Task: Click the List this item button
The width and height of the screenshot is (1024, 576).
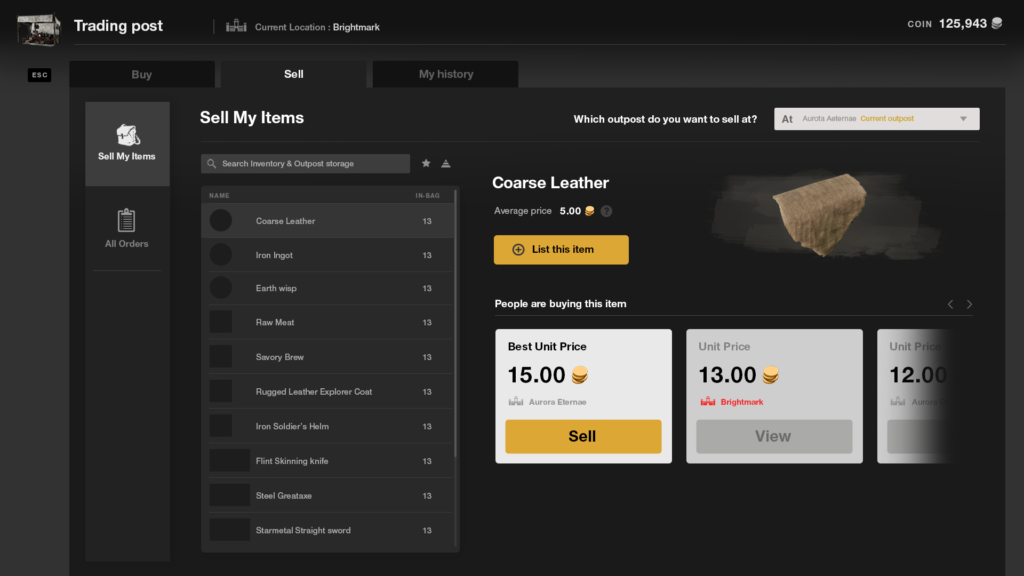Action: coord(561,250)
